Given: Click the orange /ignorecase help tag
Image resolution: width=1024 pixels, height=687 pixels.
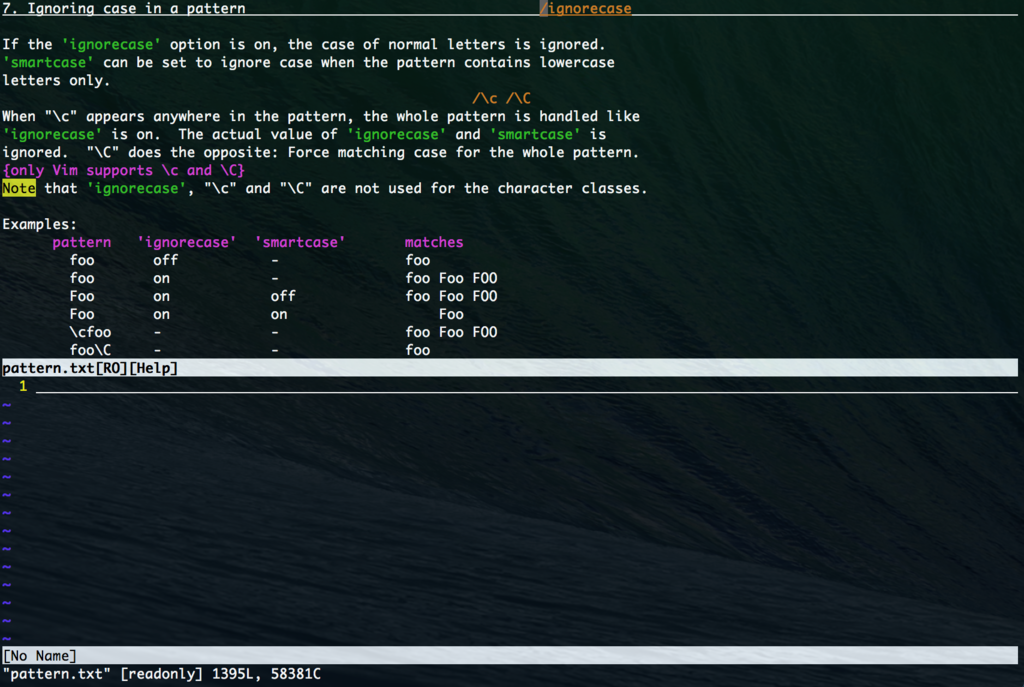Looking at the screenshot, I should pos(586,8).
